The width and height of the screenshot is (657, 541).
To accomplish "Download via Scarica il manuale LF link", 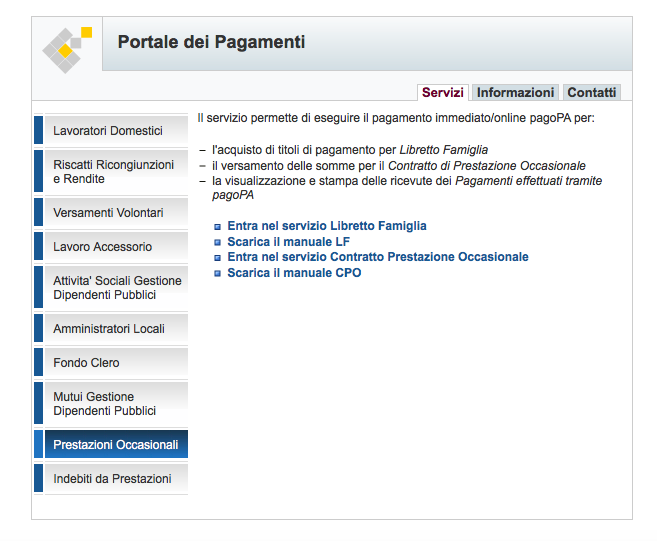I will (x=288, y=242).
